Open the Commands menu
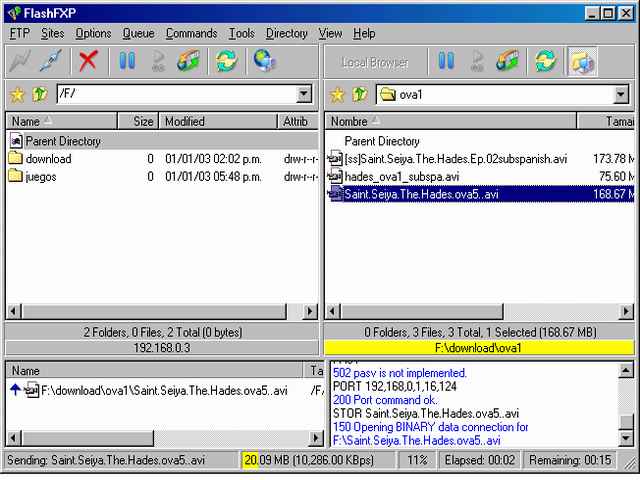The image size is (640, 480). tap(191, 33)
